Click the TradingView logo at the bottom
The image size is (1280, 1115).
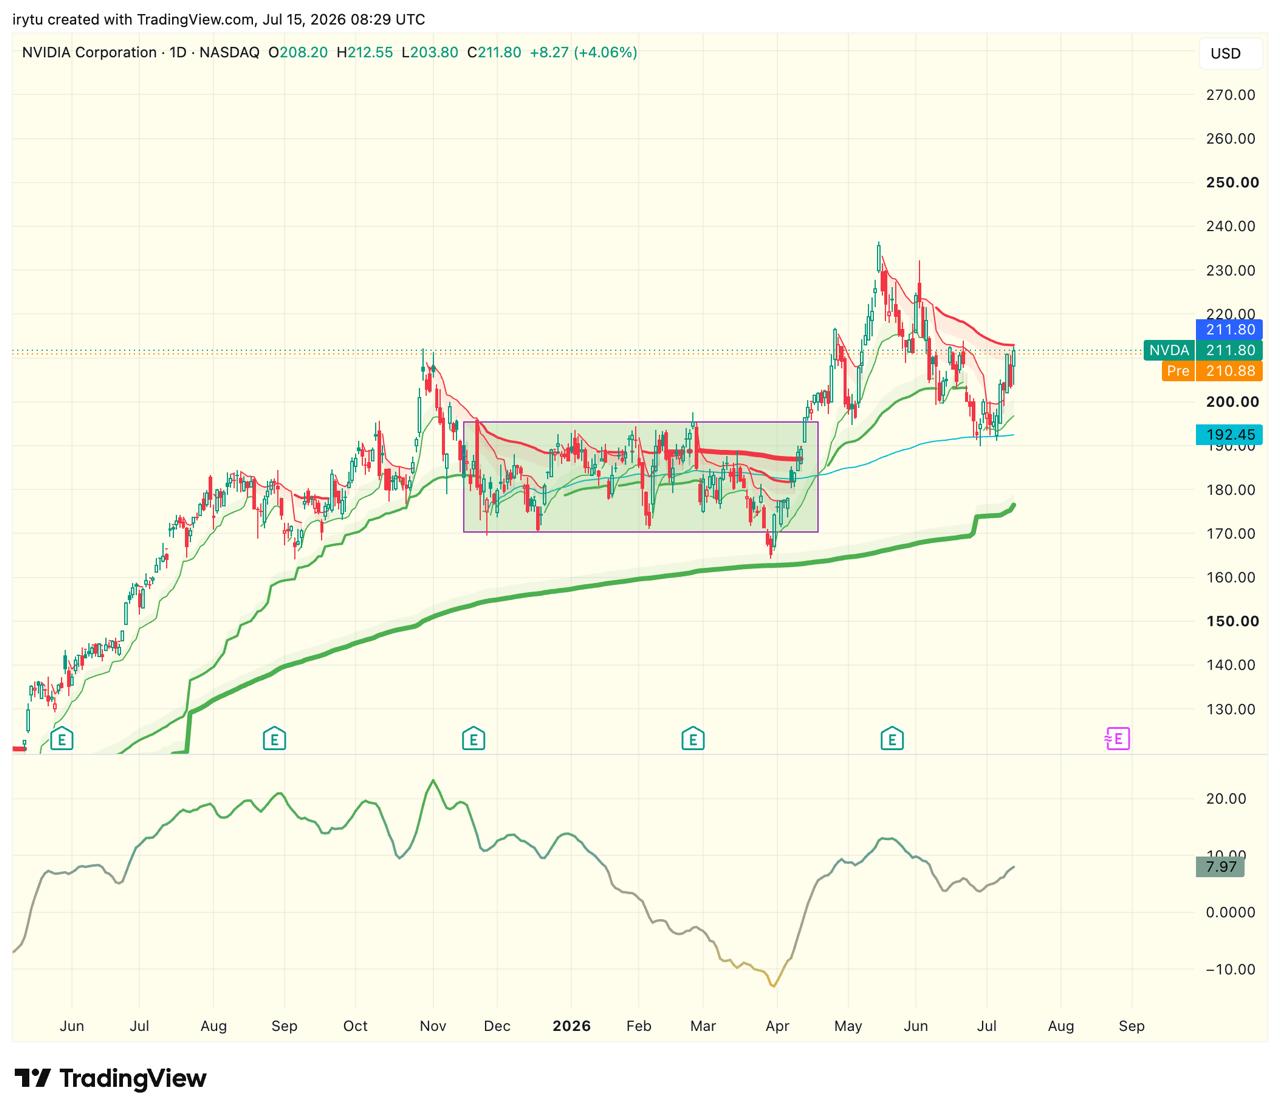point(111,1079)
